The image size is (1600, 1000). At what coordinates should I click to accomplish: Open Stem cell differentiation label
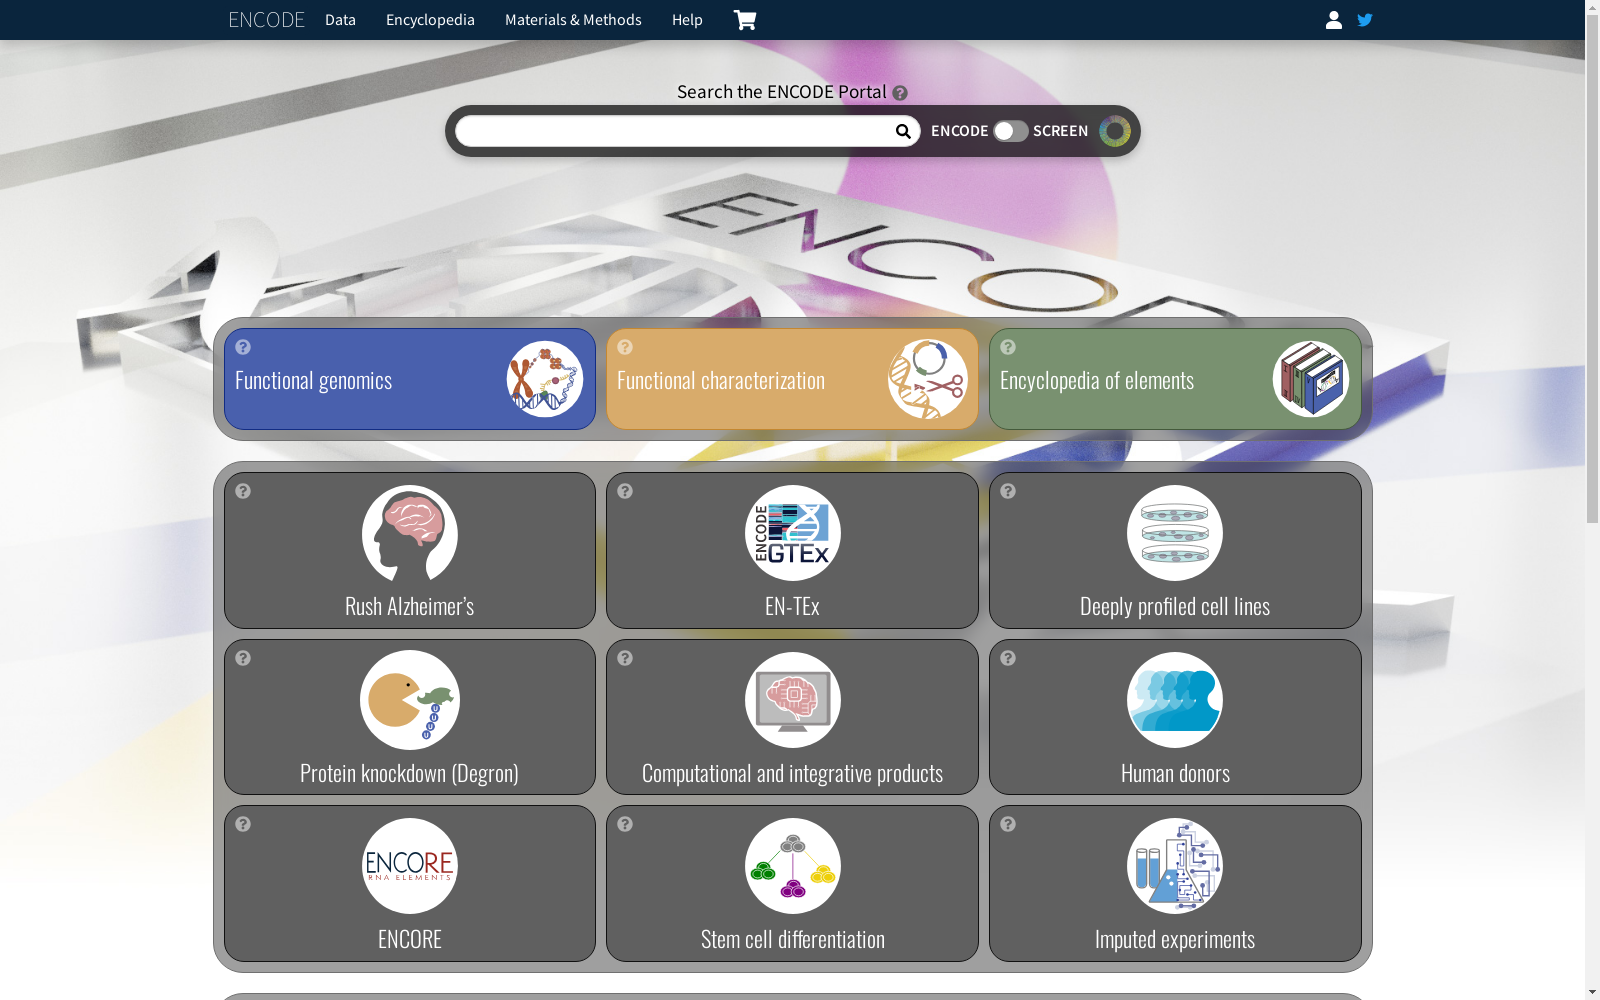[792, 939]
